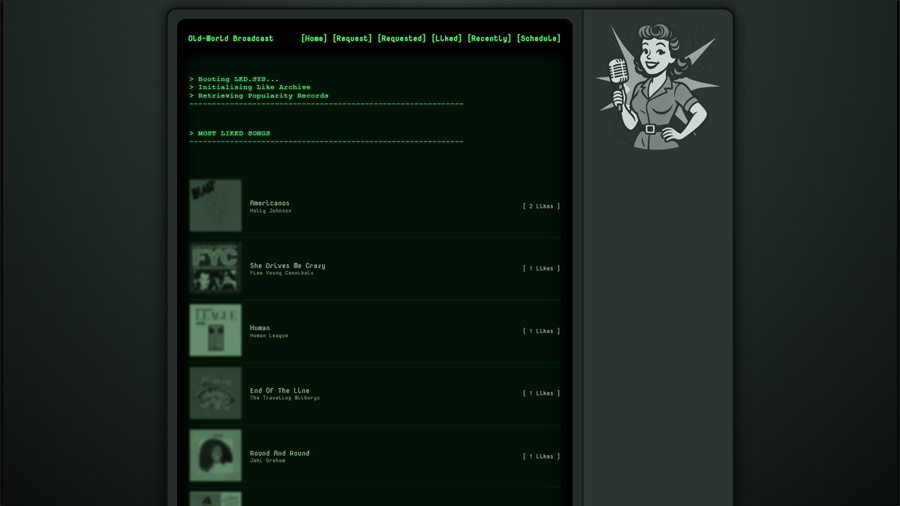This screenshot has height=506, width=900.
Task: Open the Old-World Broadcast site title
Action: pos(231,38)
